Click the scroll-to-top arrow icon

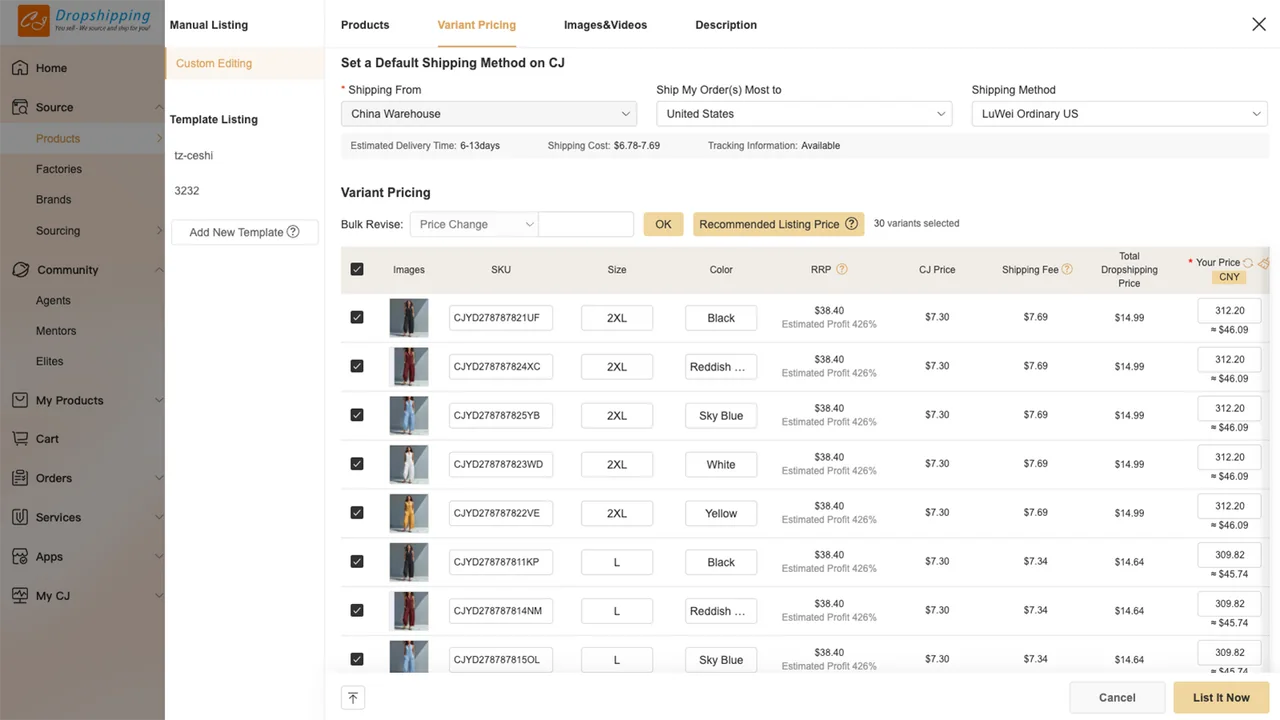[352, 698]
